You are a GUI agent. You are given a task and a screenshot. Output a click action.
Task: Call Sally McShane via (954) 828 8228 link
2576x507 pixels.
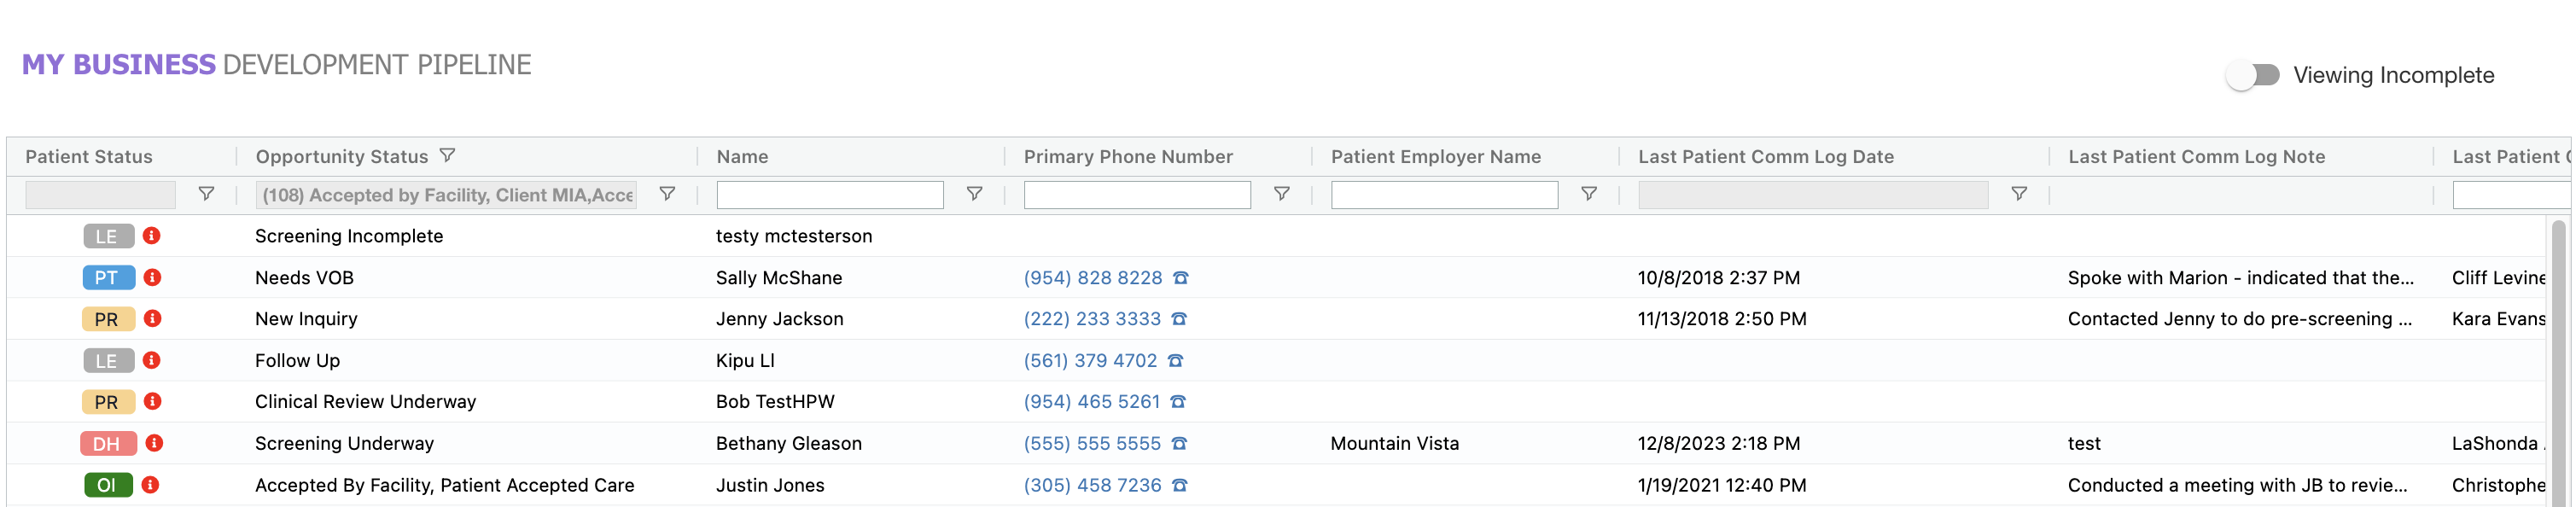coord(1093,277)
